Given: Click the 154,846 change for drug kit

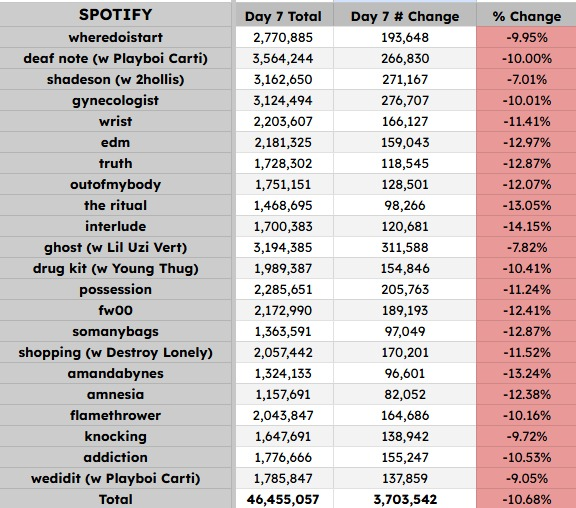Looking at the screenshot, I should coord(405,268).
